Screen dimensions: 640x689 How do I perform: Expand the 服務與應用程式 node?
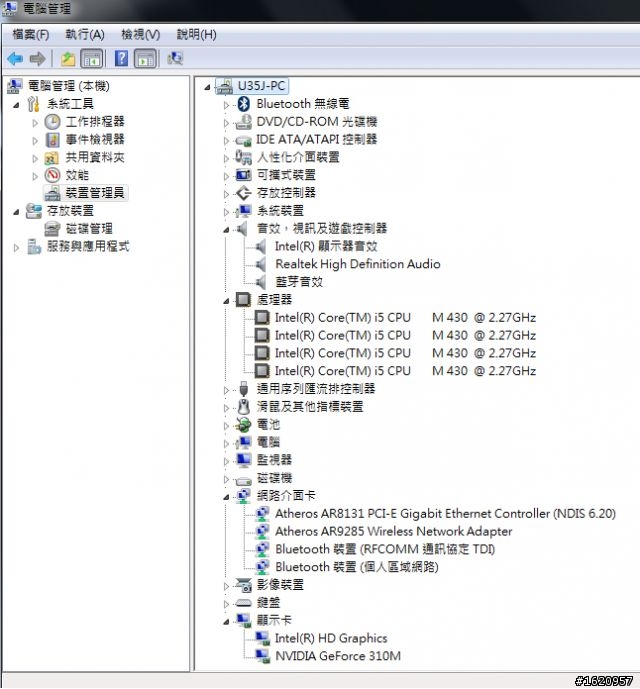pos(16,248)
